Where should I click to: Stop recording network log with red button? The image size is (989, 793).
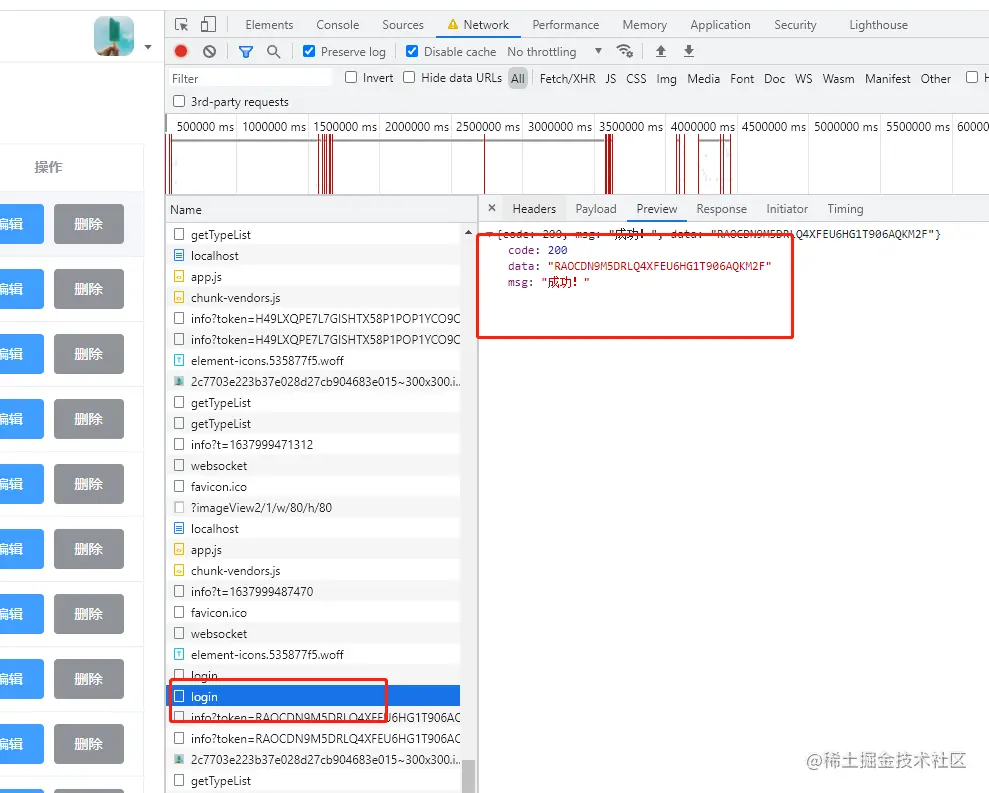point(181,51)
